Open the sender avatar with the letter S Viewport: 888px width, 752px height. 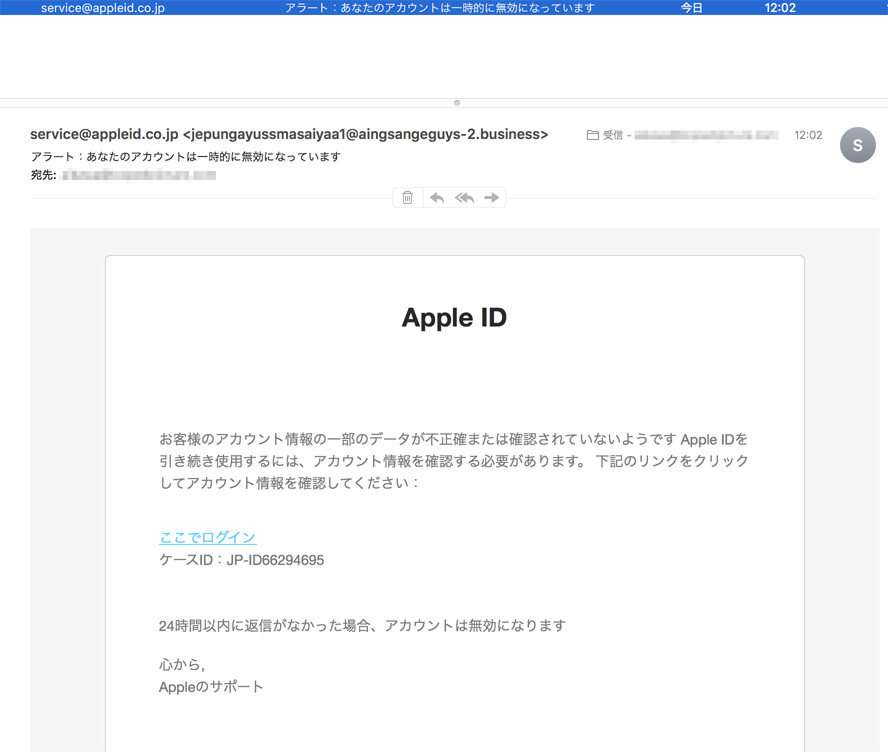857,145
